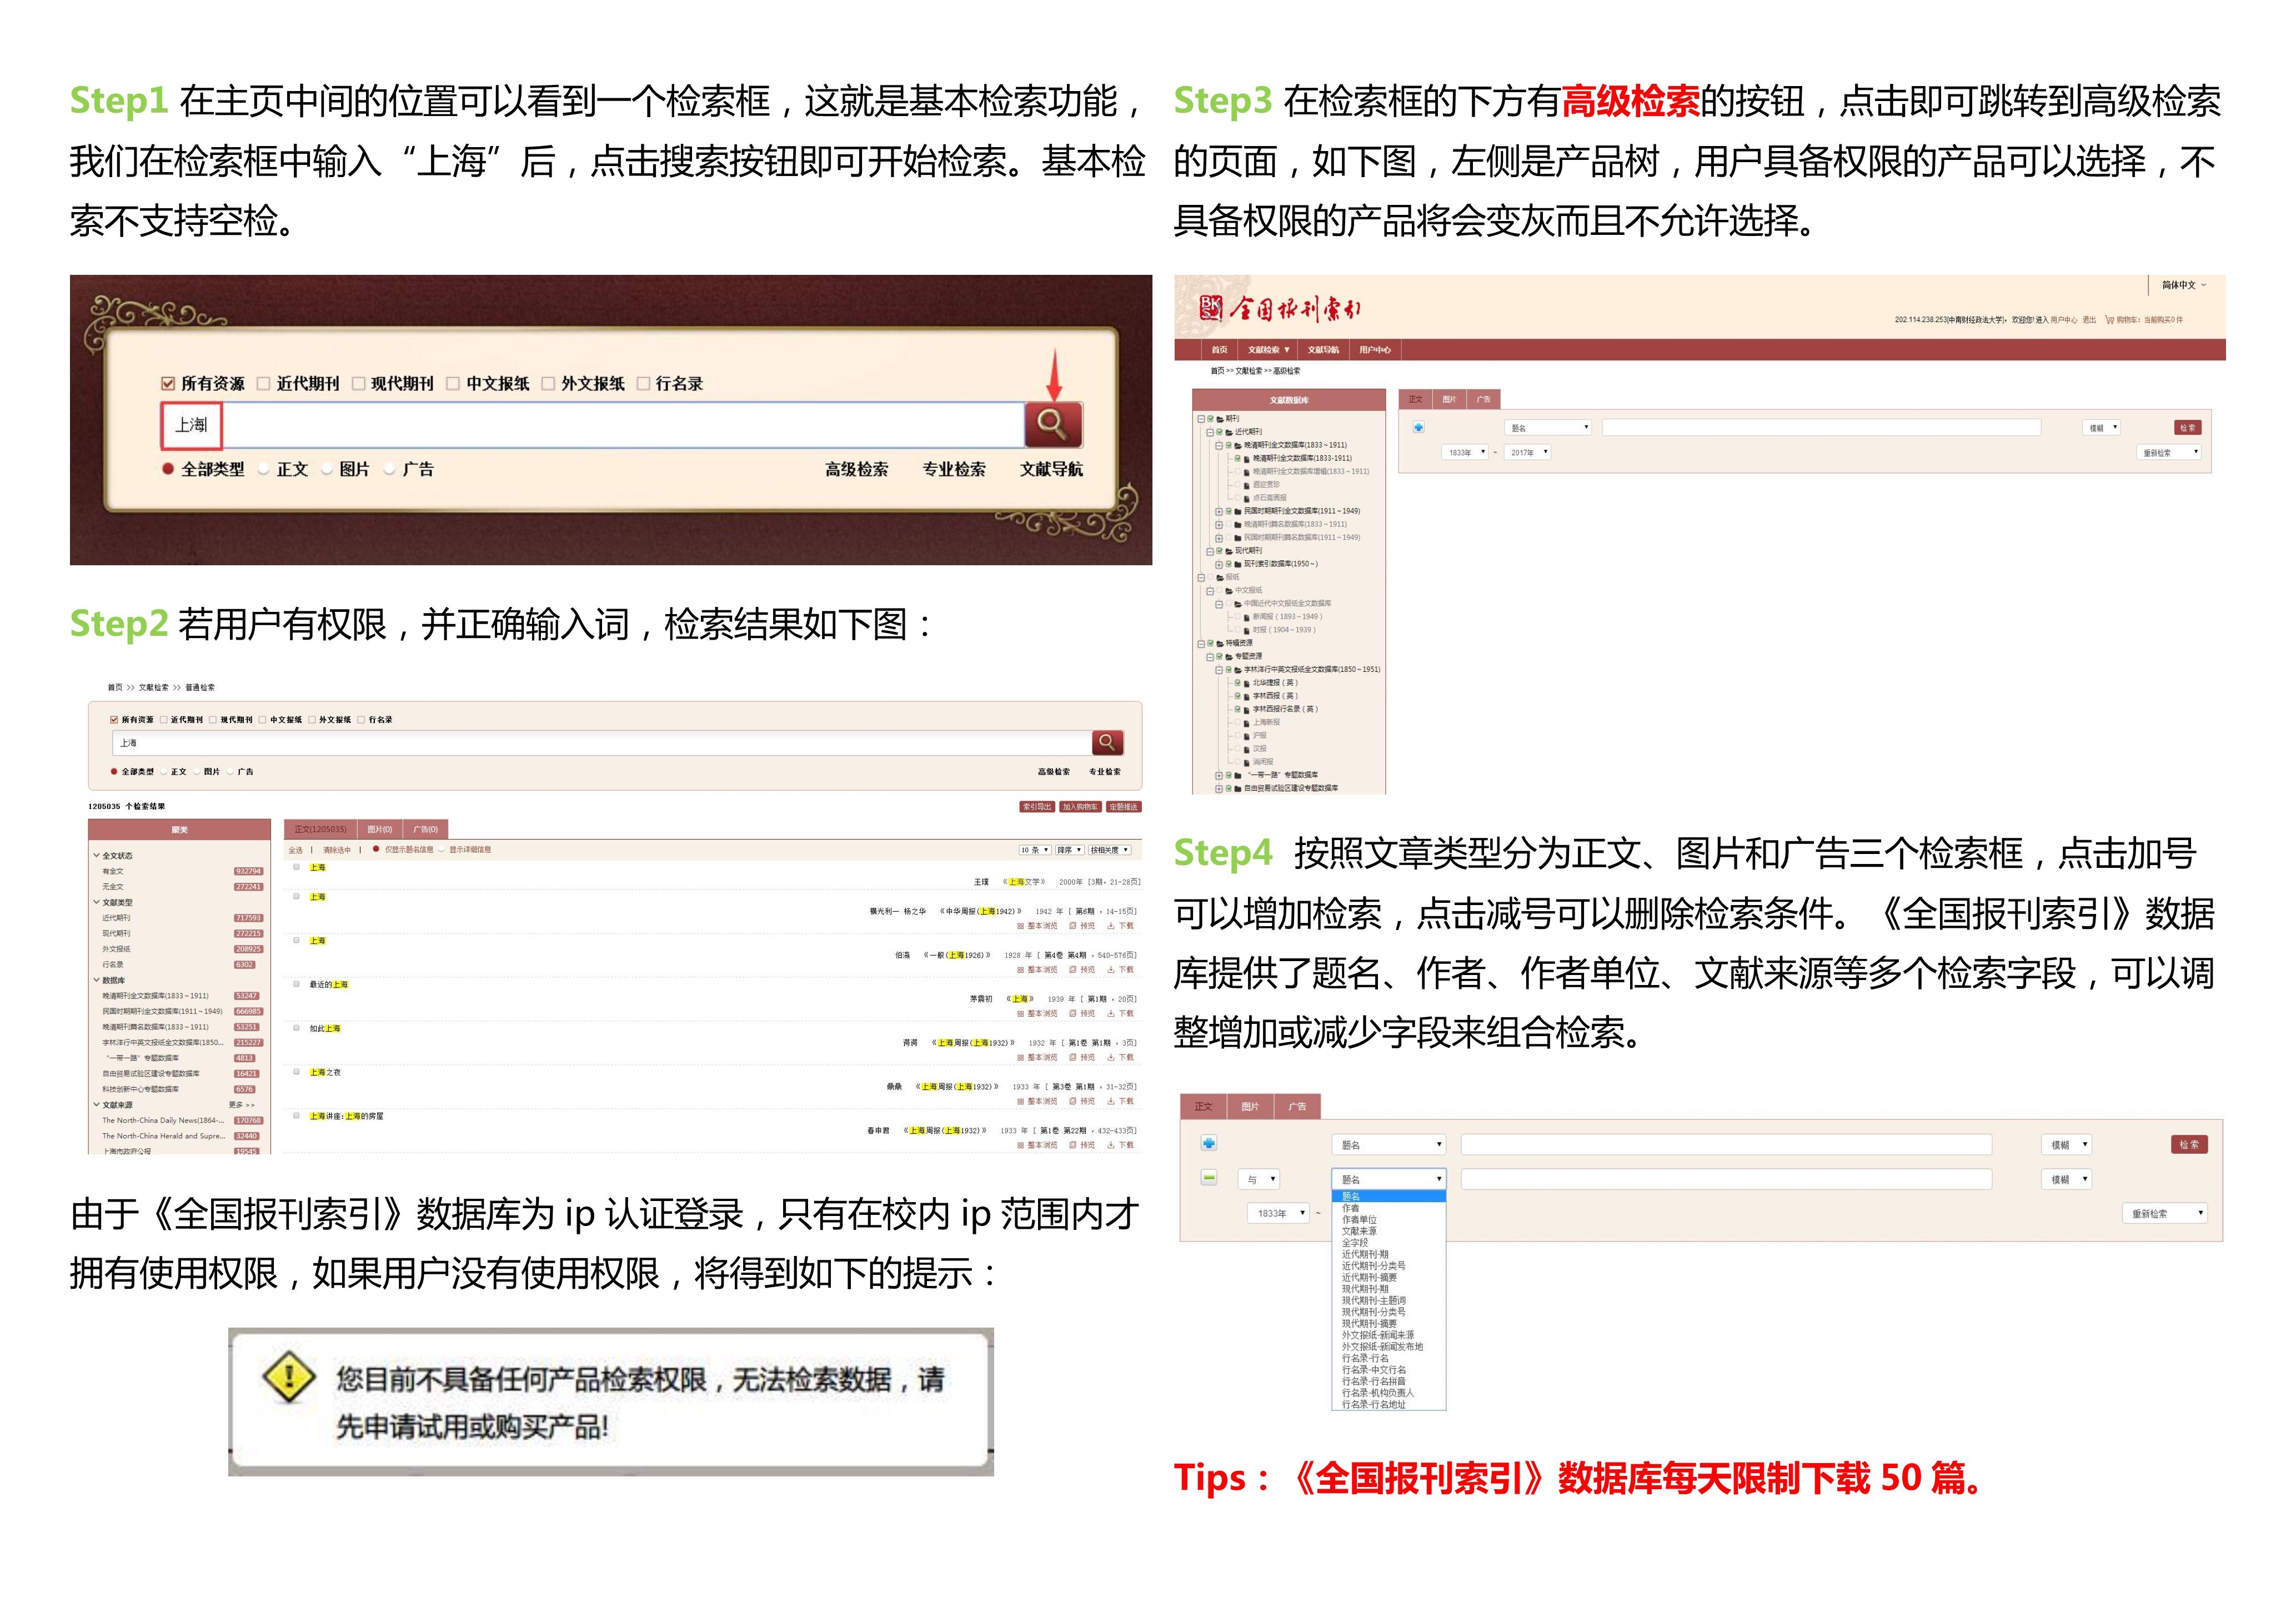Open the 与 logic operator dropdown
The height and width of the screenshot is (1623, 2296).
tap(1259, 1179)
